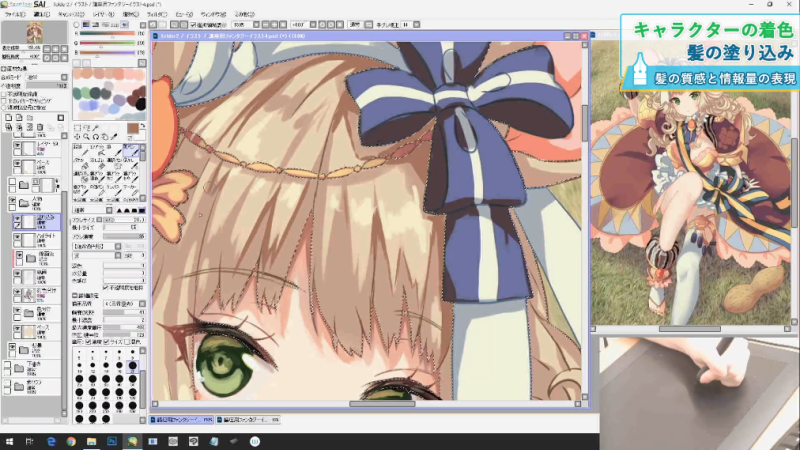Zoom out canvas with minus toolbar button
This screenshot has width=800, height=450.
[265, 24]
